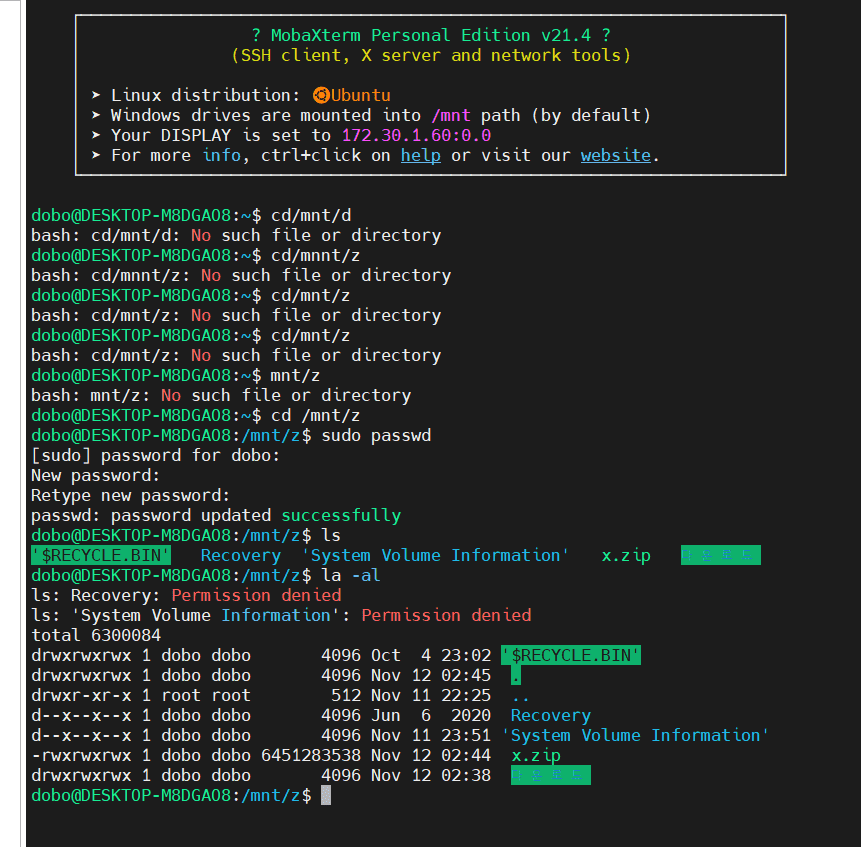Click the permissions string "drwxr-xr-x"

click(x=81, y=695)
